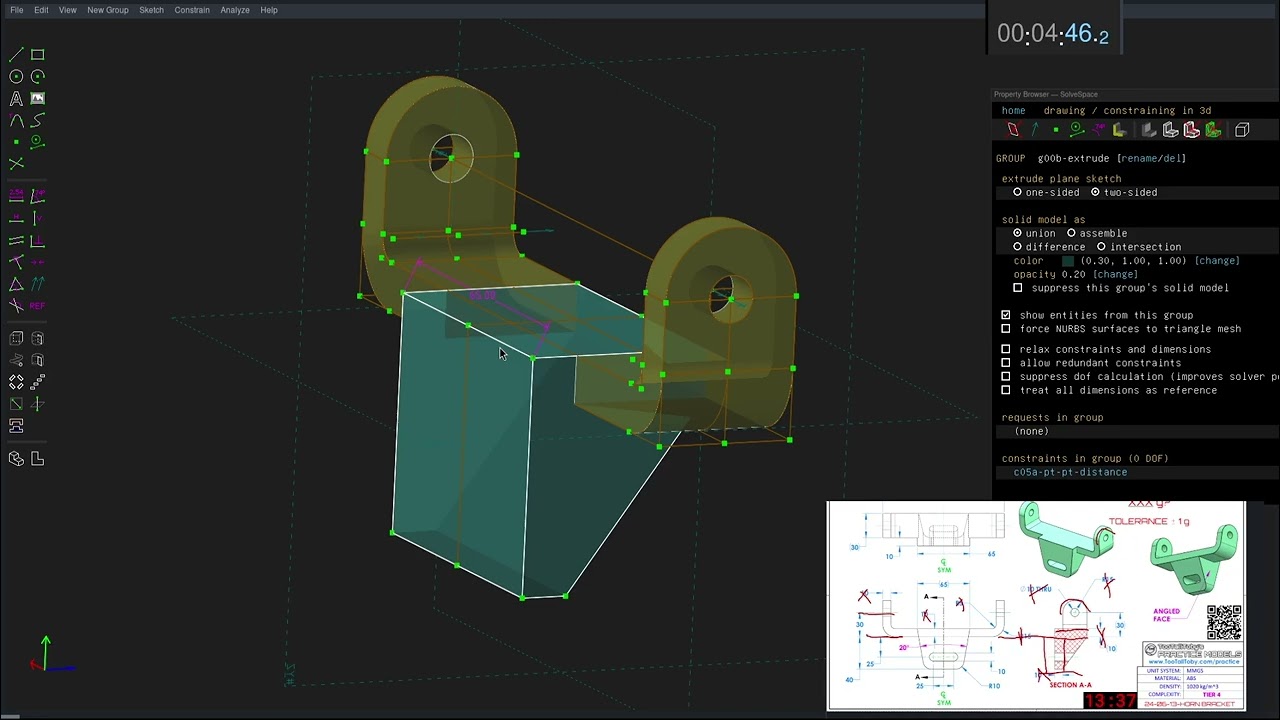Toggle constraints and dimensions visibility icon
This screenshot has height=720, width=1280.
point(1098,130)
